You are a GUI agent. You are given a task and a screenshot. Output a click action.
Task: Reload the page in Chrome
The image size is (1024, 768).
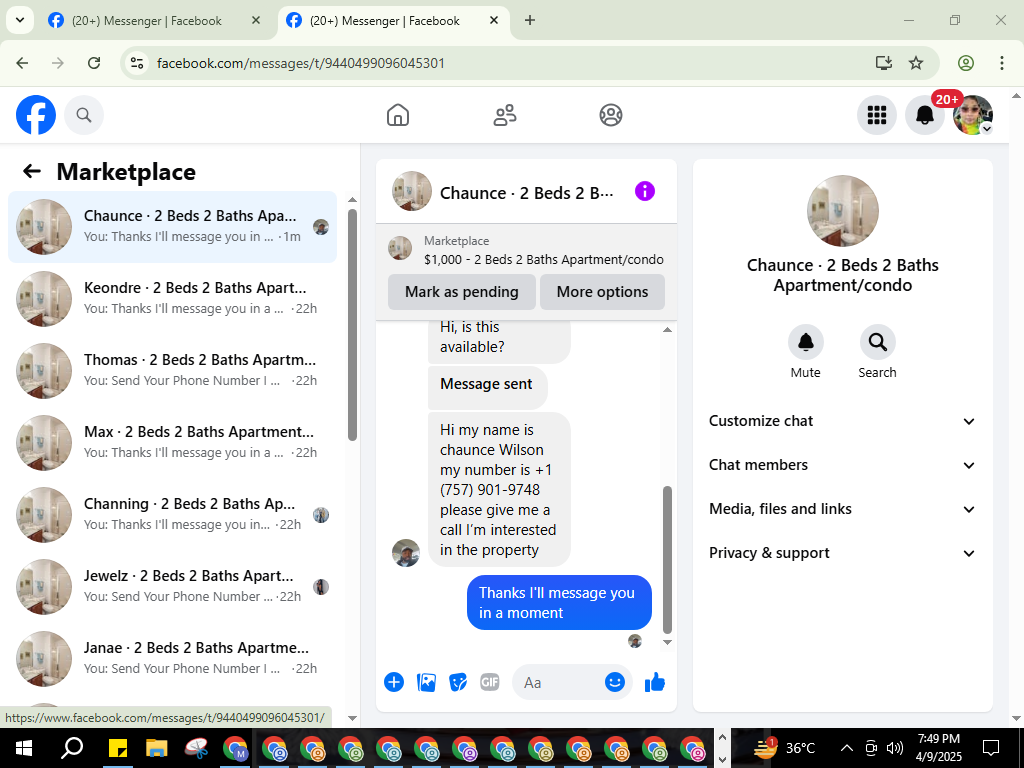coord(94,63)
